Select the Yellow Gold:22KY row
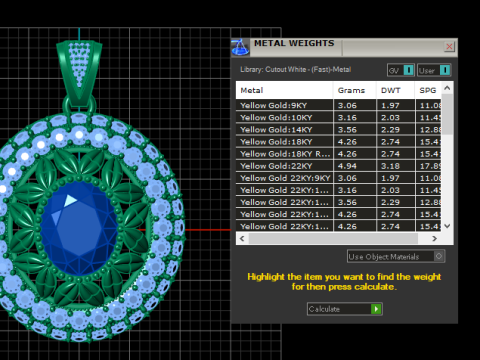The height and width of the screenshot is (360, 480). pos(338,166)
